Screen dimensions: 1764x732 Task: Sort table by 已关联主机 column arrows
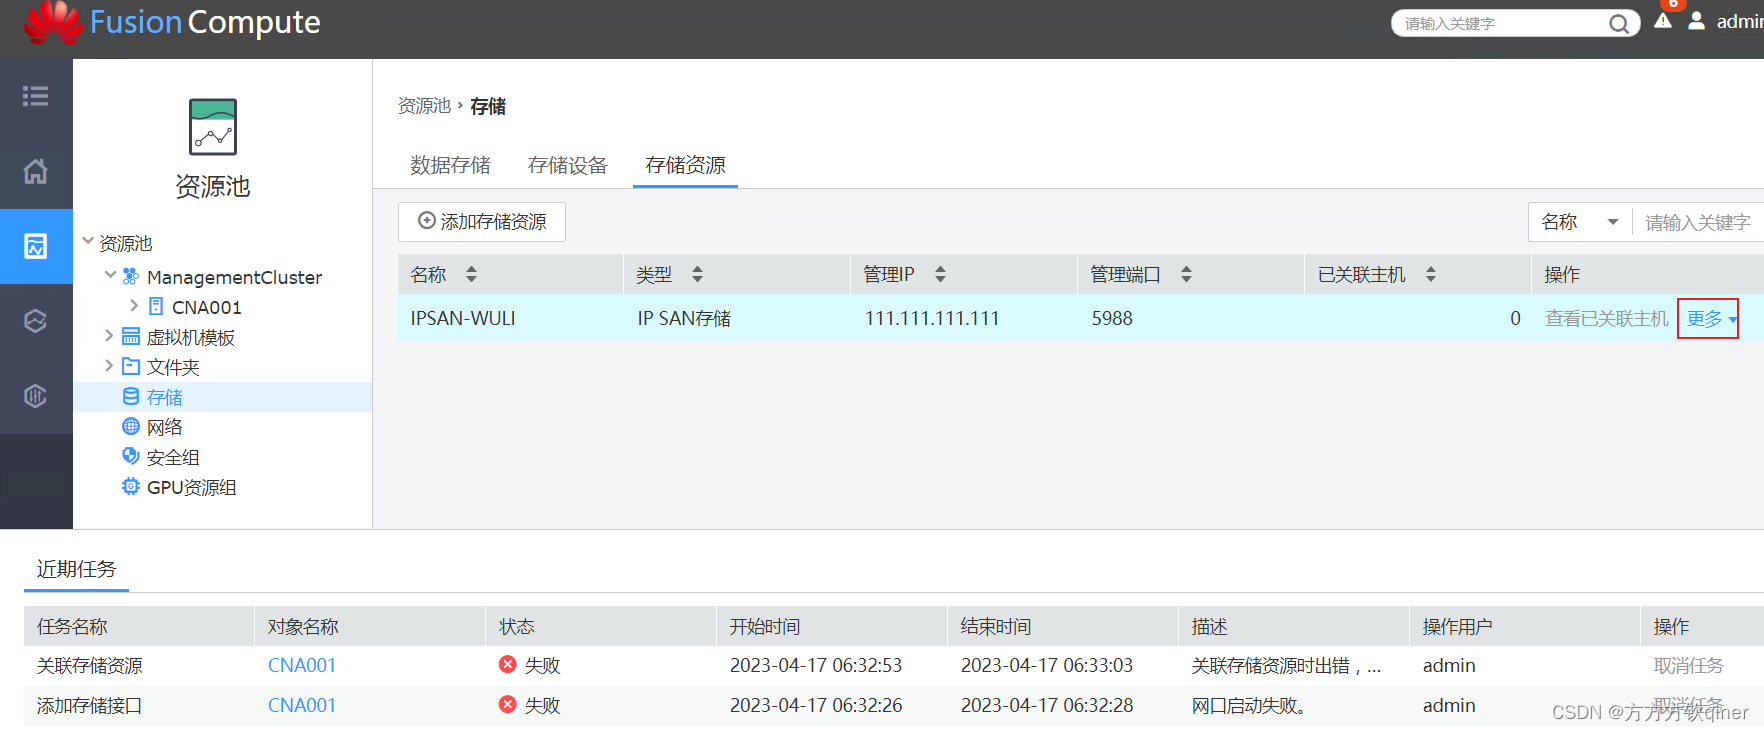click(1431, 274)
